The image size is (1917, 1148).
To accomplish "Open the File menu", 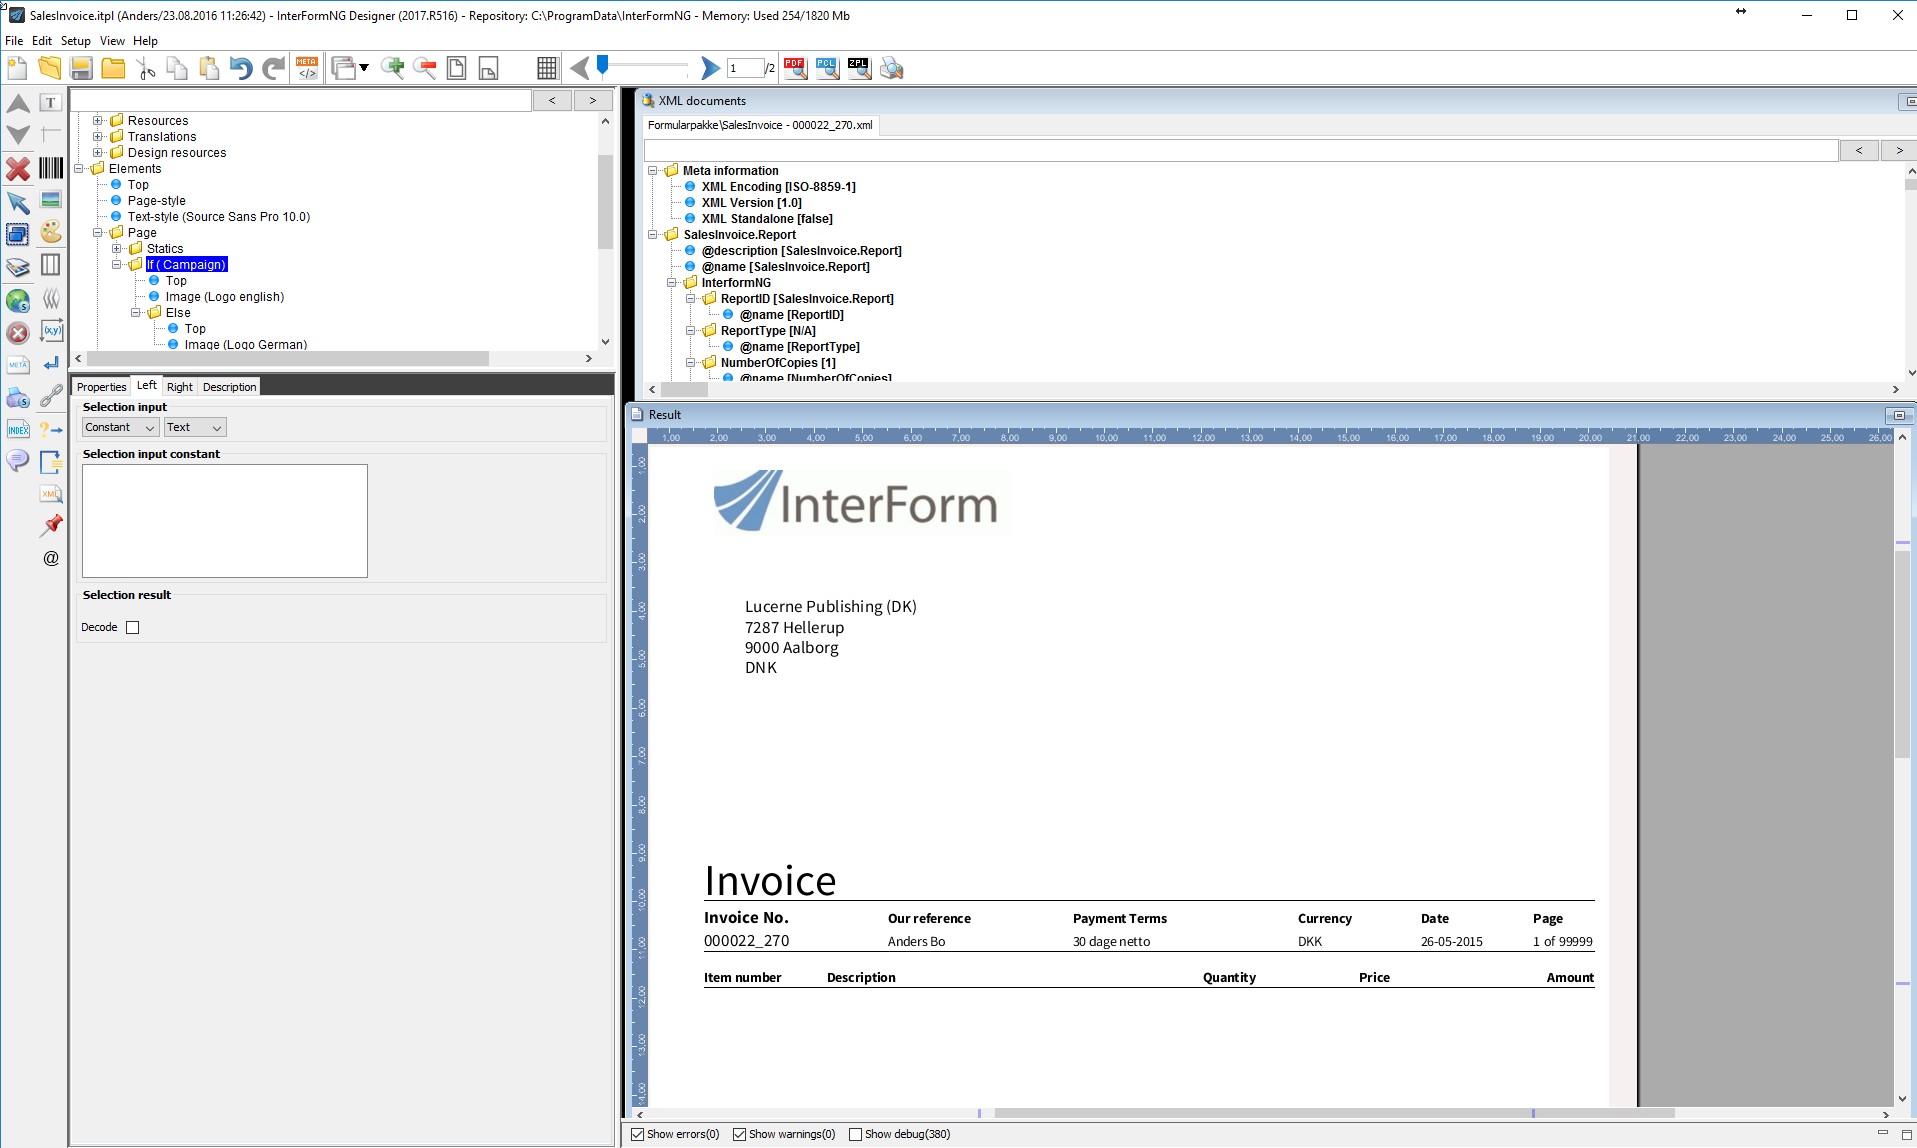I will pos(14,41).
